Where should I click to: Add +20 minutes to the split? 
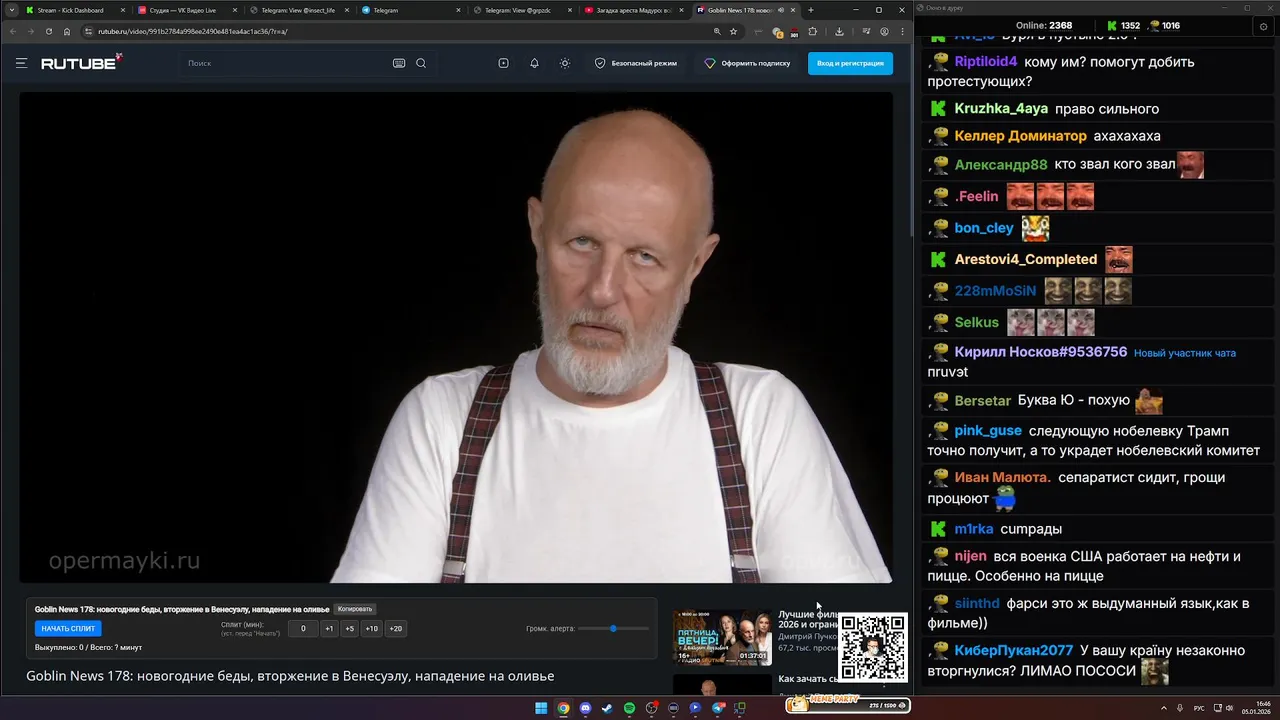tap(396, 629)
